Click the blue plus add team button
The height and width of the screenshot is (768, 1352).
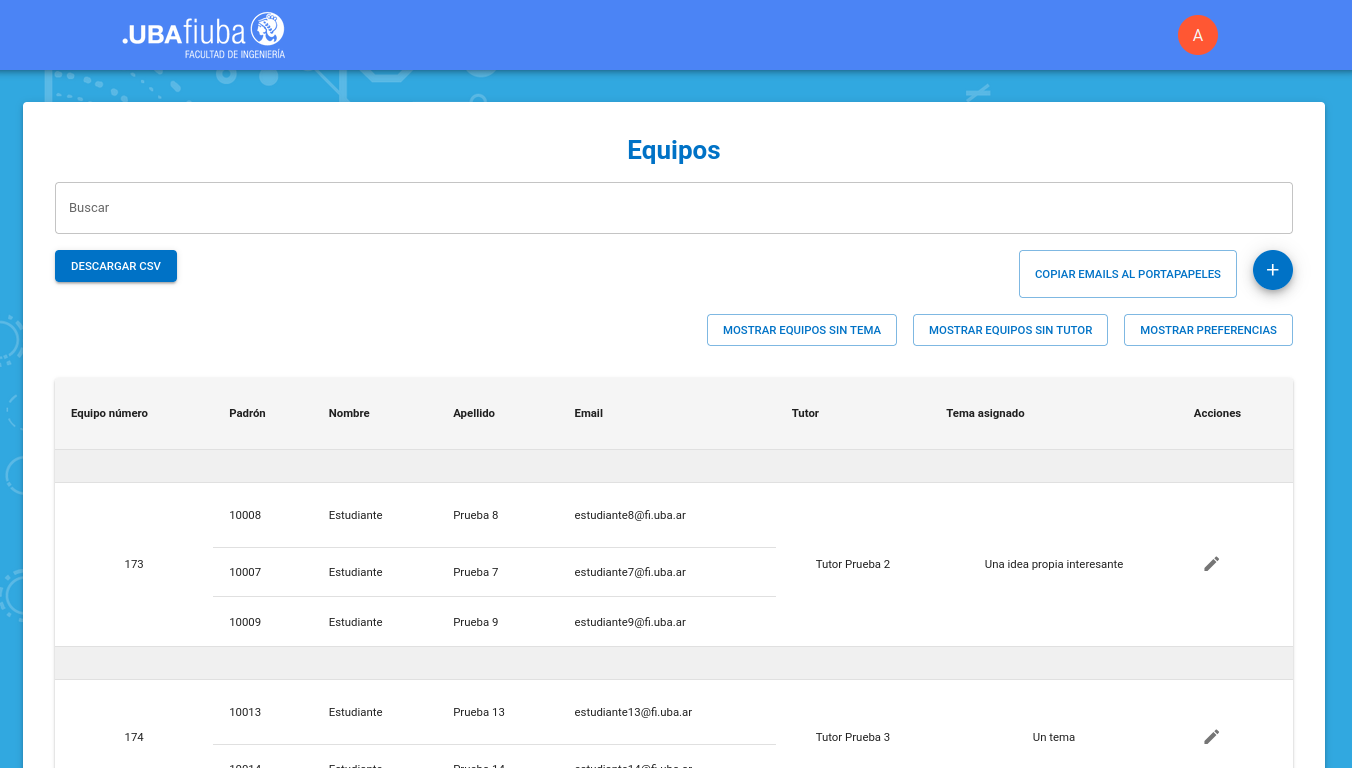1272,270
